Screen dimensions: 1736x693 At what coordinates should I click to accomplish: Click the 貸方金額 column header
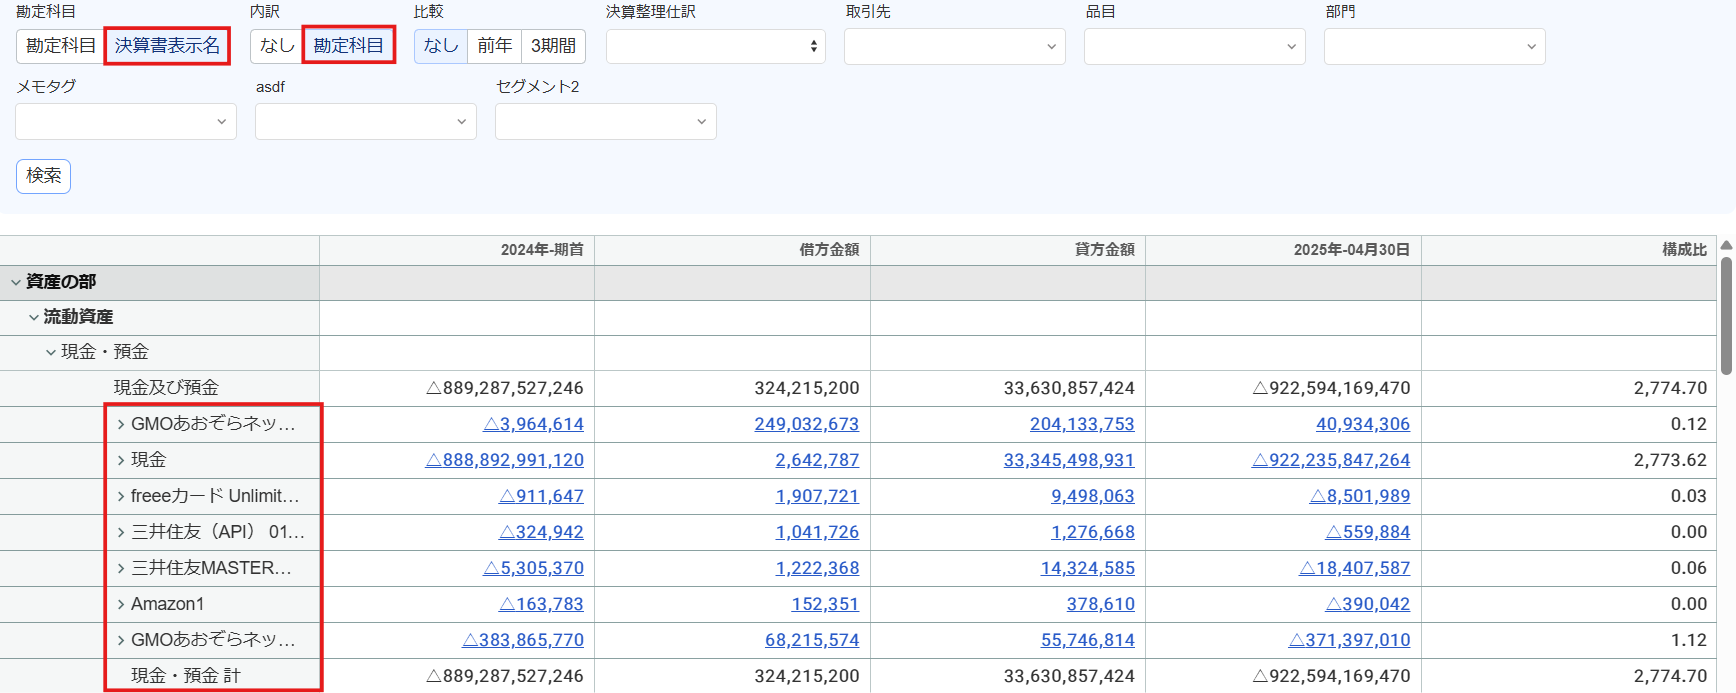tap(1008, 250)
